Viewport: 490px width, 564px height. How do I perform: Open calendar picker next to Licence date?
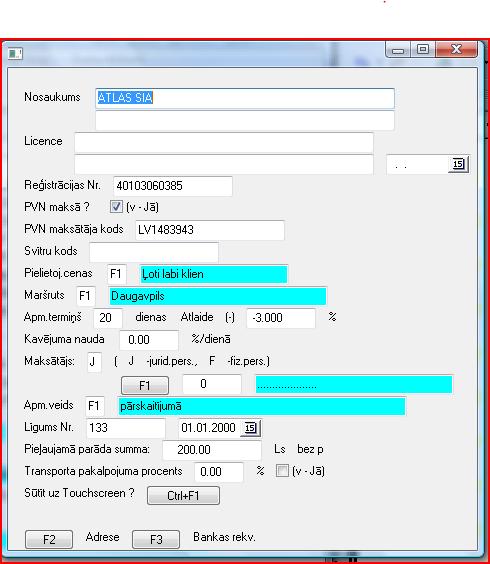pos(458,164)
